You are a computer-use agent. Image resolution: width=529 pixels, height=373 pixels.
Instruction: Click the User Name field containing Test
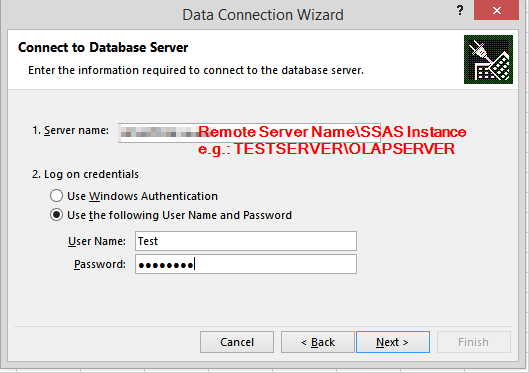(x=246, y=241)
